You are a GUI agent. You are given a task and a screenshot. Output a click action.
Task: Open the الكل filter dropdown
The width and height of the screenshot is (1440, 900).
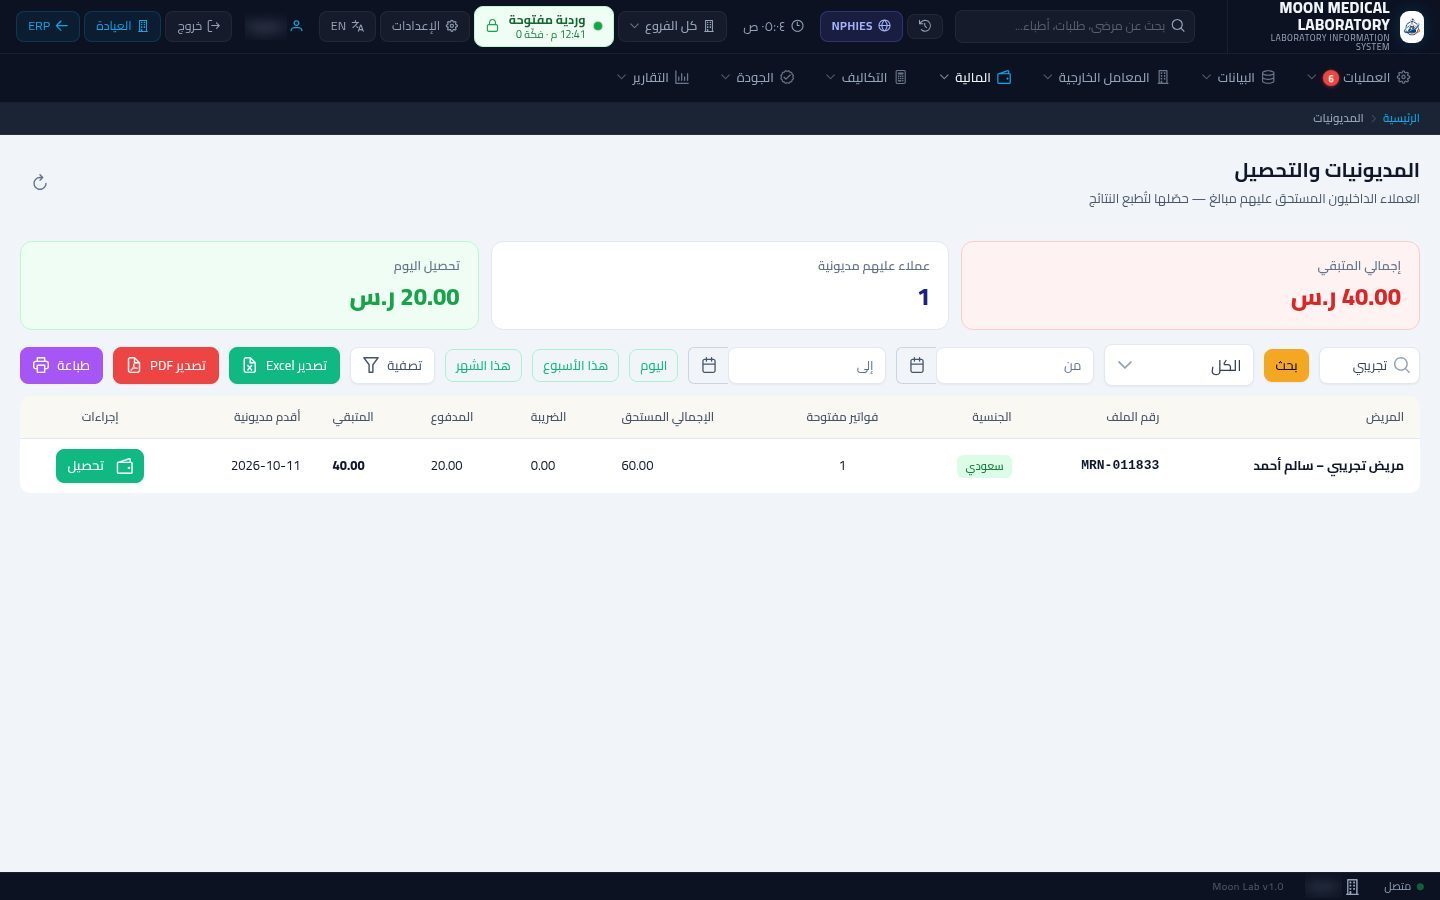[1178, 366]
